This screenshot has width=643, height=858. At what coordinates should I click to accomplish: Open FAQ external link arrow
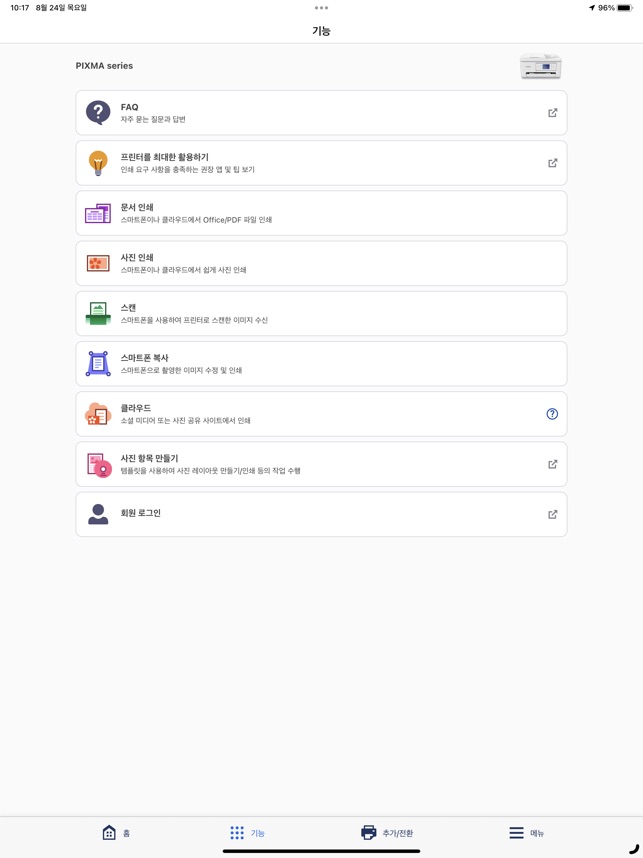point(552,113)
